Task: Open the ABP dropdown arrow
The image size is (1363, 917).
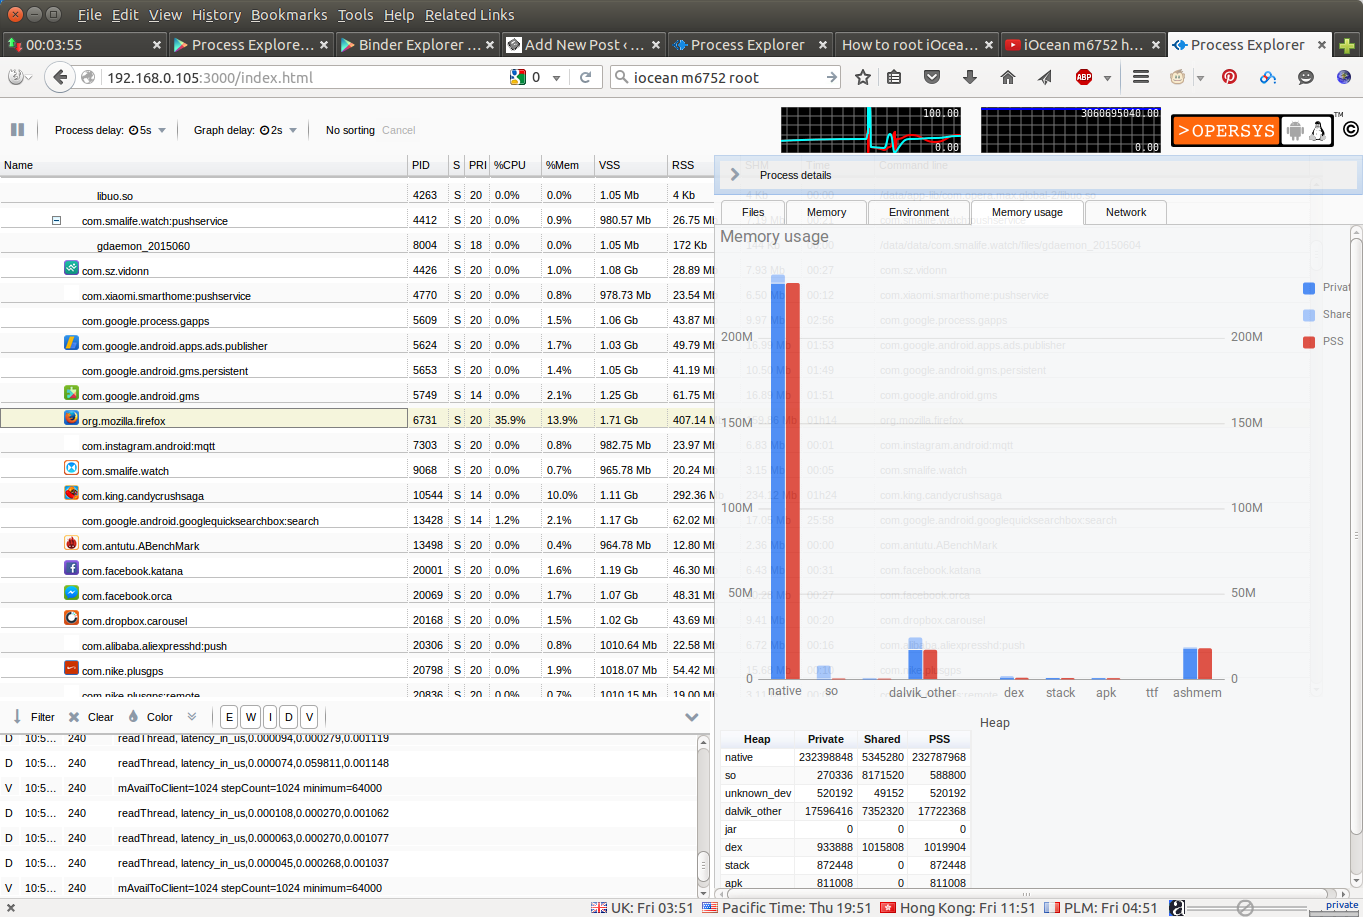Action: pyautogui.click(x=1107, y=78)
